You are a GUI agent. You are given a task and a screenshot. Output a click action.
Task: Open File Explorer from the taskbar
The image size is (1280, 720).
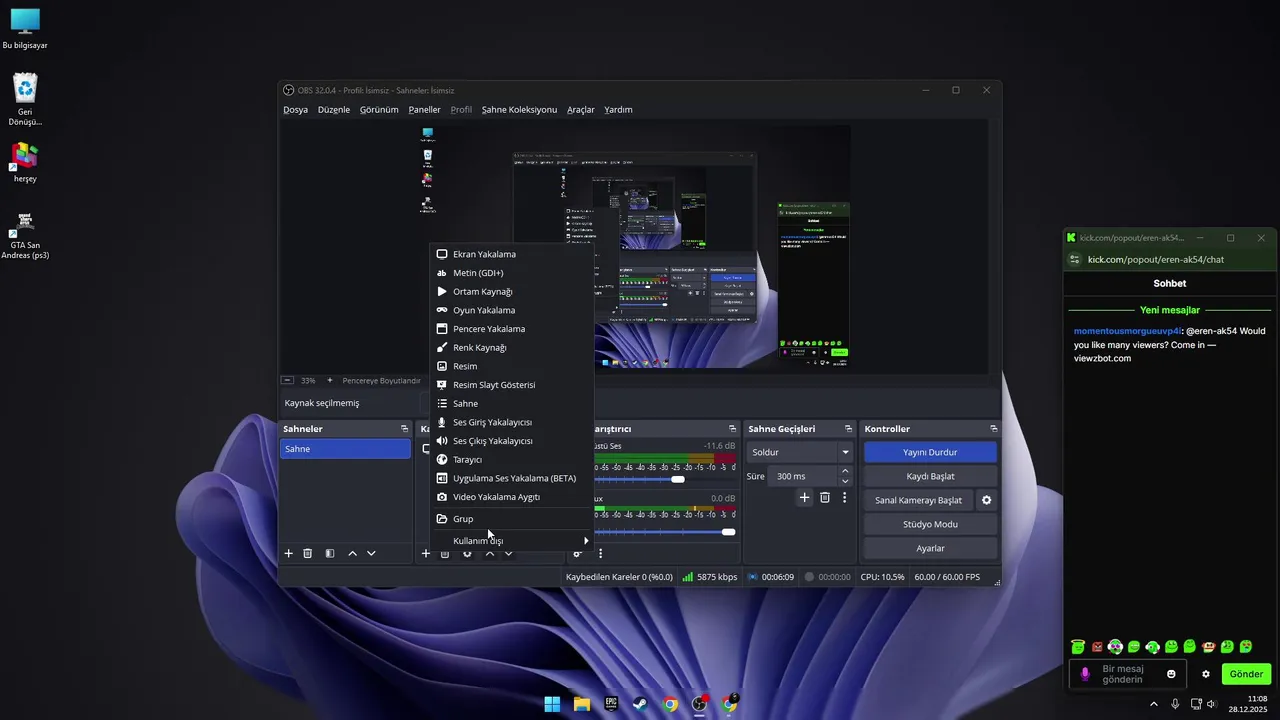pyautogui.click(x=582, y=704)
